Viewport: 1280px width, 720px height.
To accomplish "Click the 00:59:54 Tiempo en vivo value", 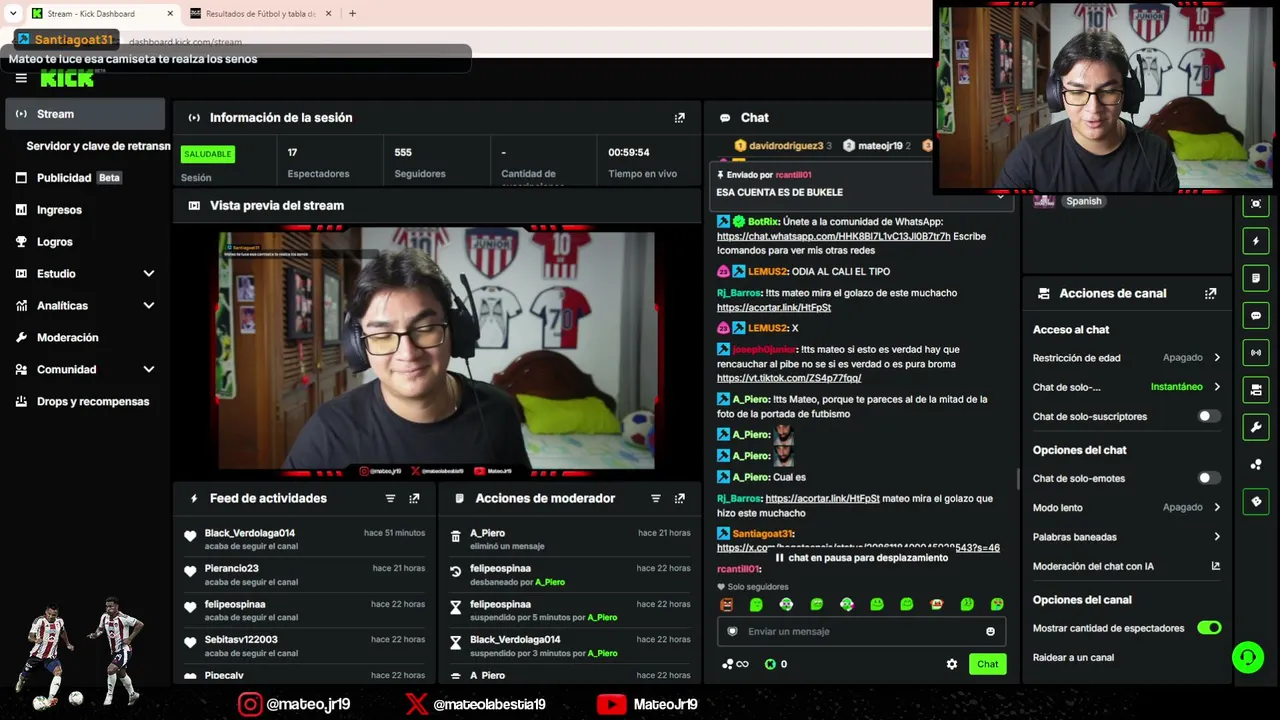I will tap(629, 153).
